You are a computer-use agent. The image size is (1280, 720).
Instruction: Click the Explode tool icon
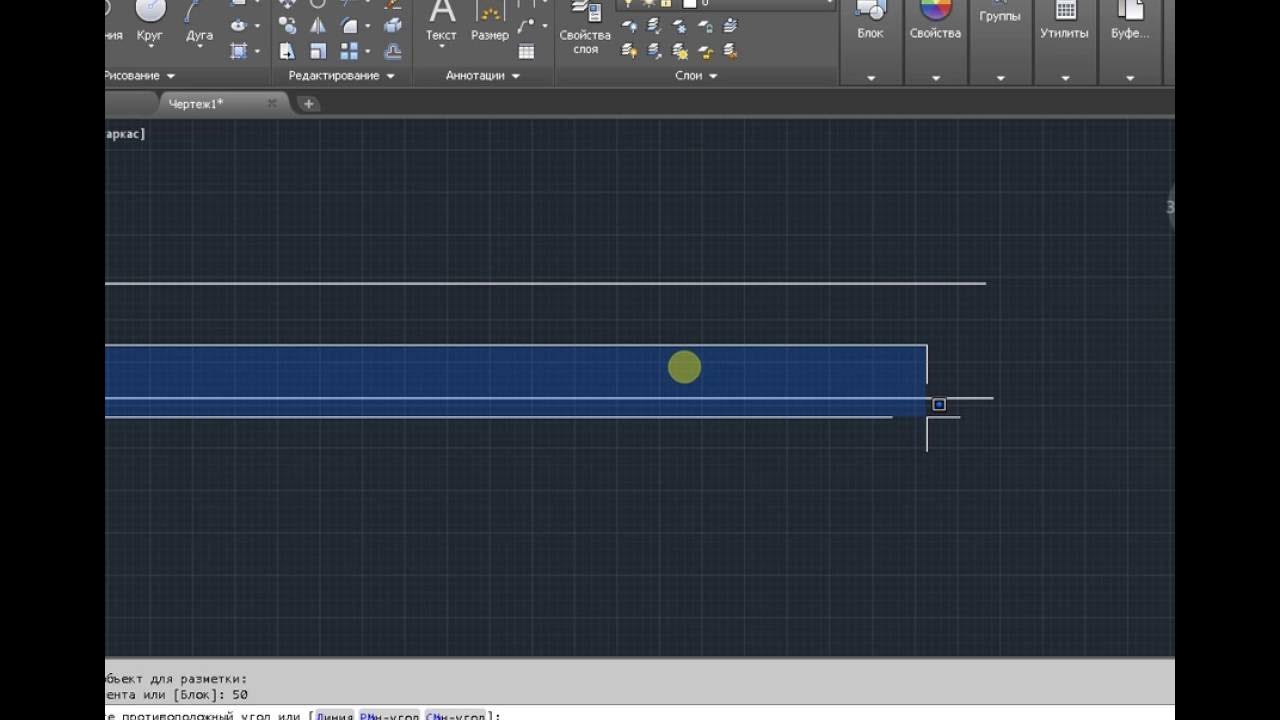point(393,26)
